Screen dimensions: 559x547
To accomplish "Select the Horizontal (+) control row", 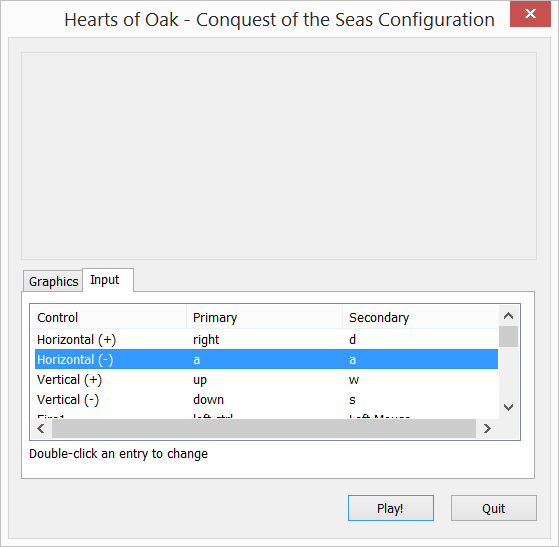I will [266, 339].
